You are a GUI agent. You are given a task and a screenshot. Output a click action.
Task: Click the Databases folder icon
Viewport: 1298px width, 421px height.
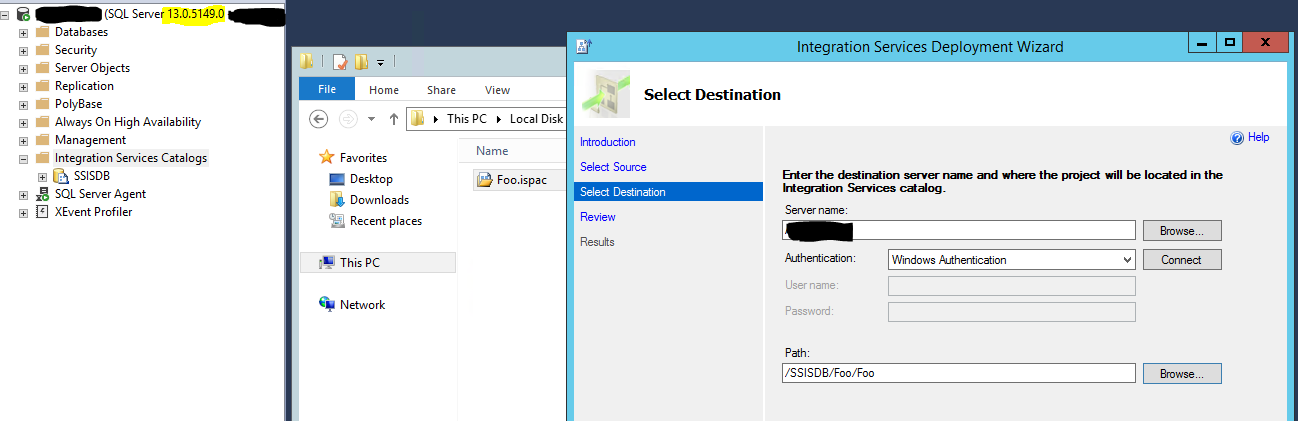(x=42, y=32)
